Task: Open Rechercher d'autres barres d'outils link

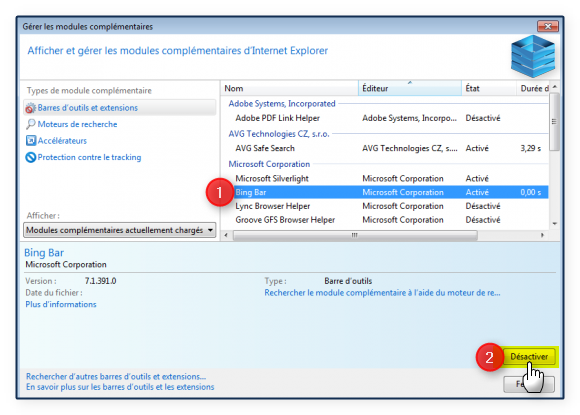Action: [116, 377]
